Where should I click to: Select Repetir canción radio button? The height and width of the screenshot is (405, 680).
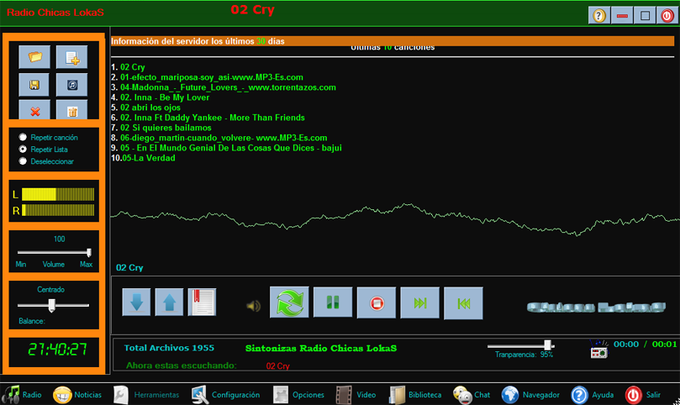tap(23, 137)
